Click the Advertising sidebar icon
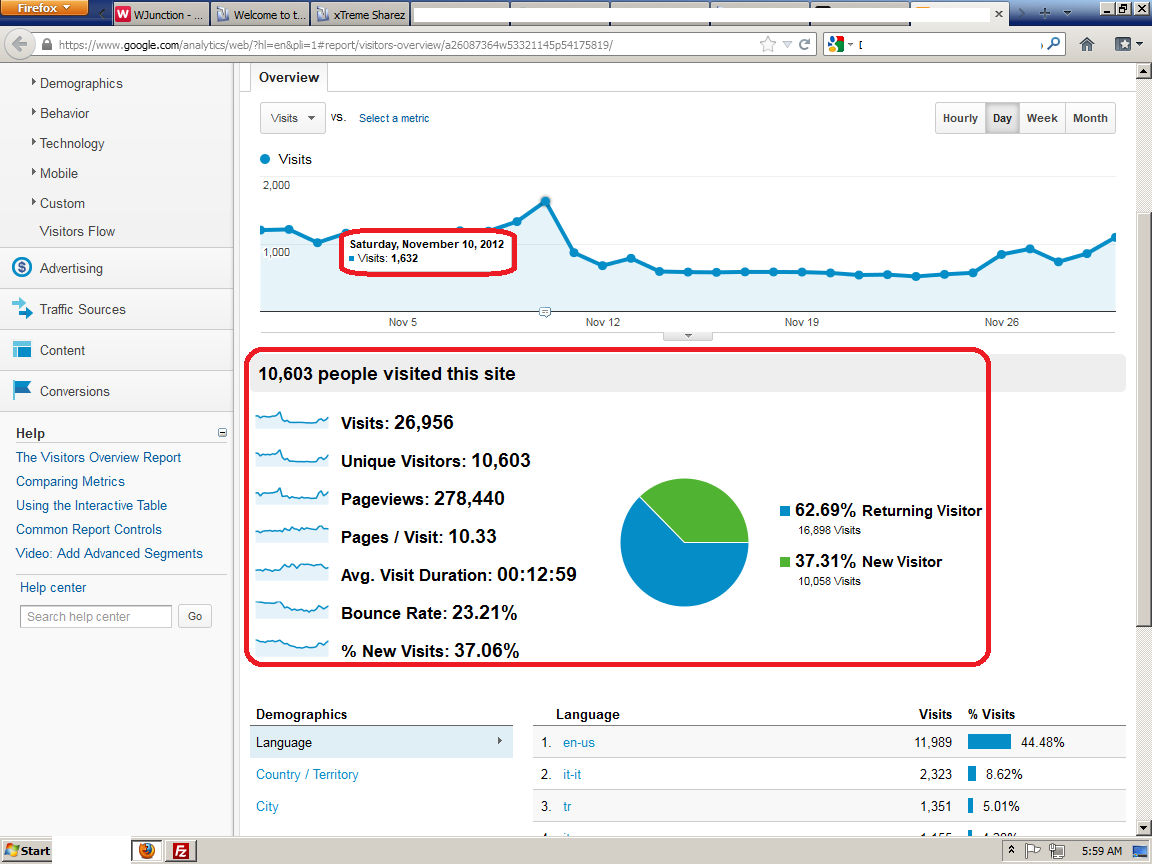Viewport: 1152px width, 864px height. point(22,268)
